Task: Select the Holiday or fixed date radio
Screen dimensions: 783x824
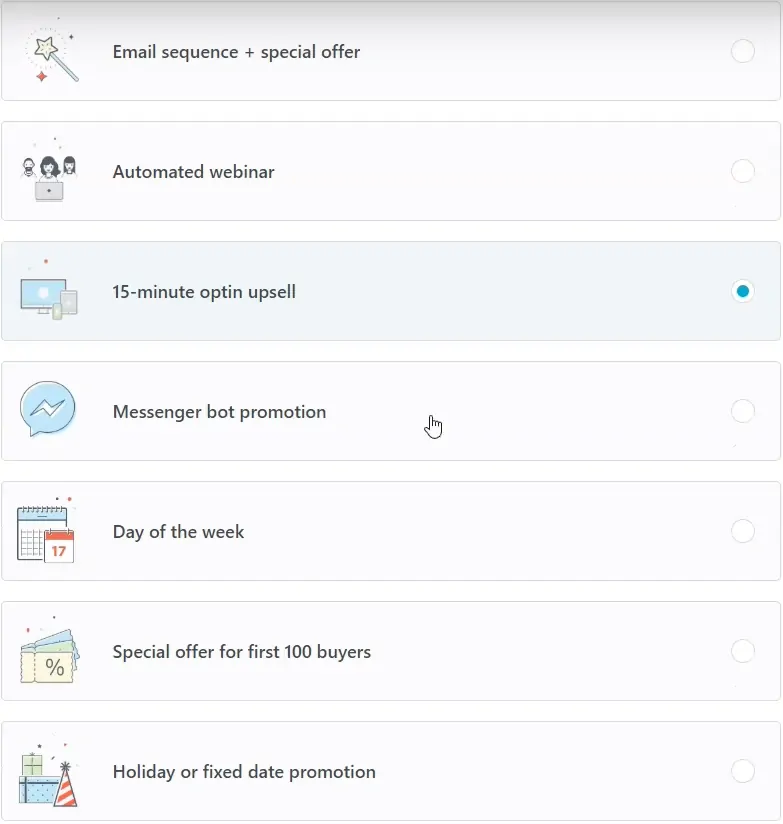Action: (743, 771)
